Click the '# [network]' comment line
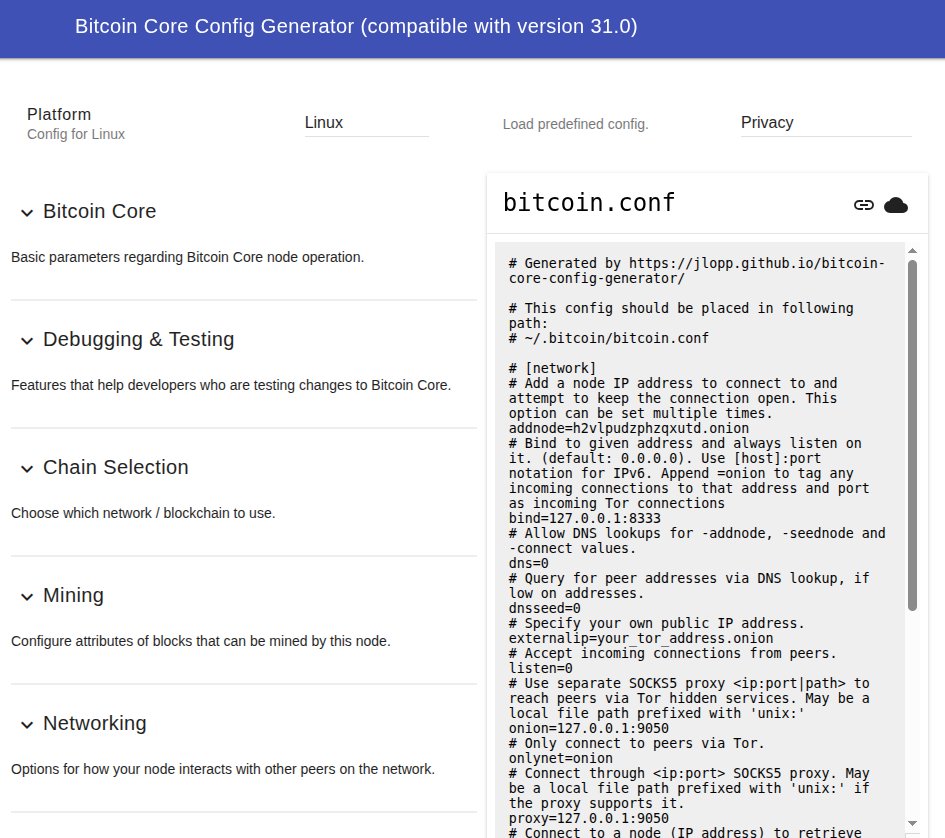This screenshot has width=945, height=838. 553,368
